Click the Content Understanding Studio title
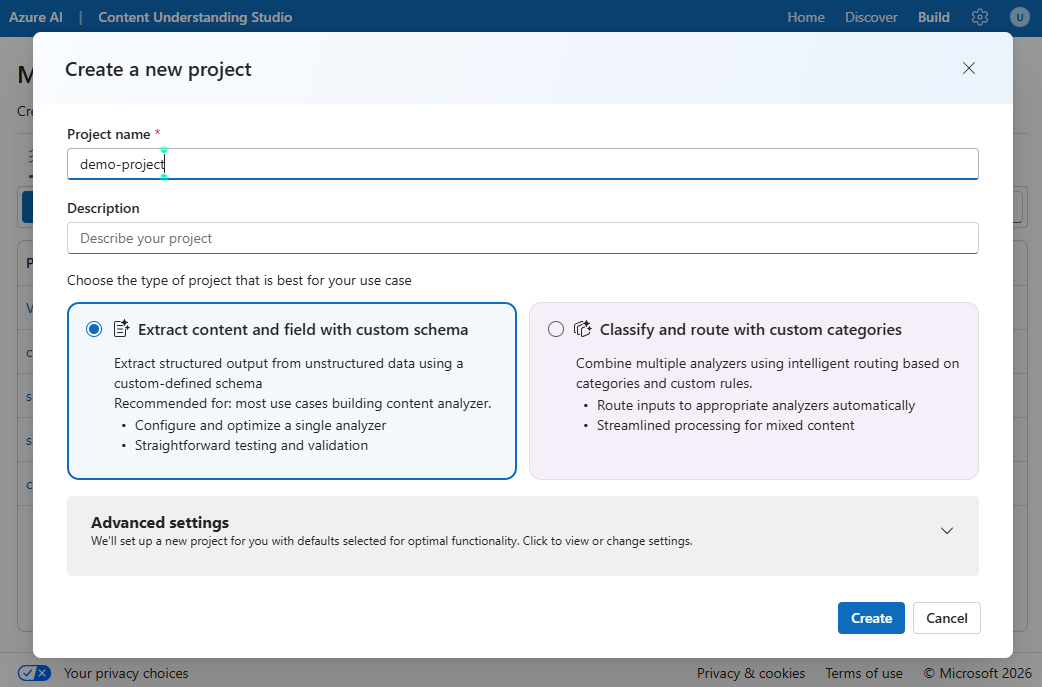The width and height of the screenshot is (1042, 687). pos(195,17)
